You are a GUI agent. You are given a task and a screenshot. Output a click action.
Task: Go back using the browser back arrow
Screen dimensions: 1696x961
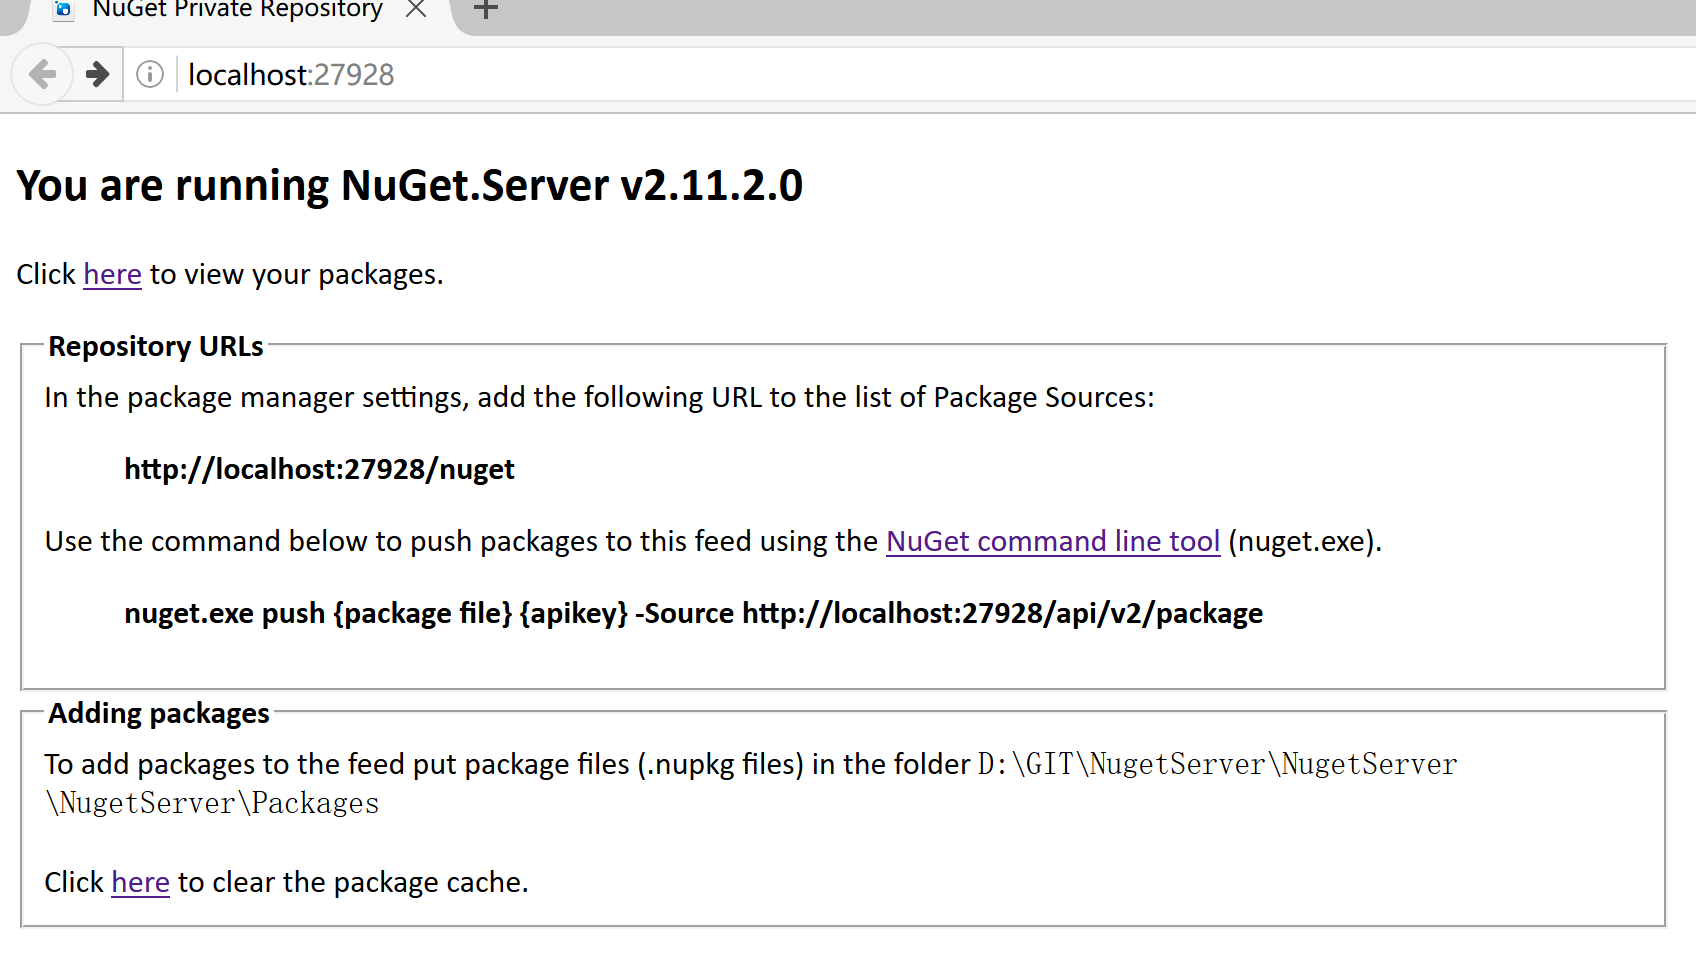click(x=42, y=74)
